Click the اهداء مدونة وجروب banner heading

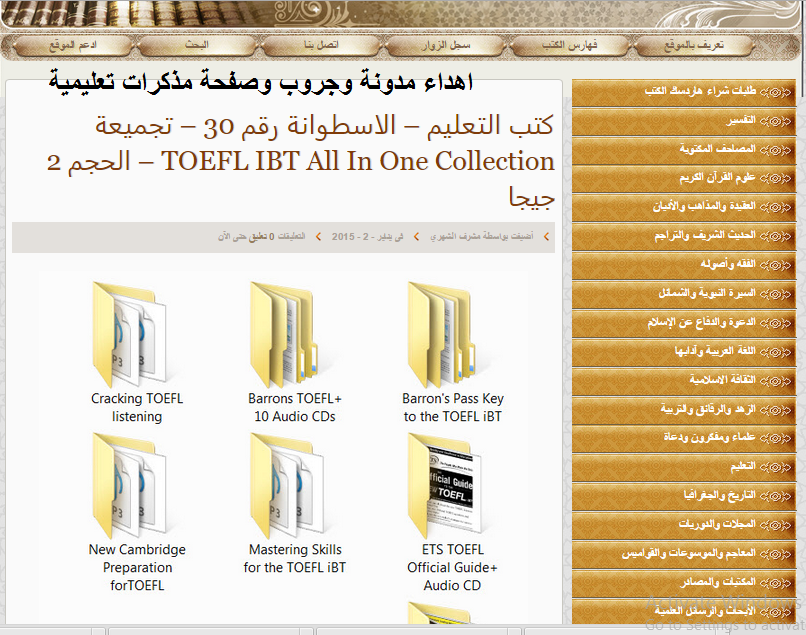tap(261, 82)
